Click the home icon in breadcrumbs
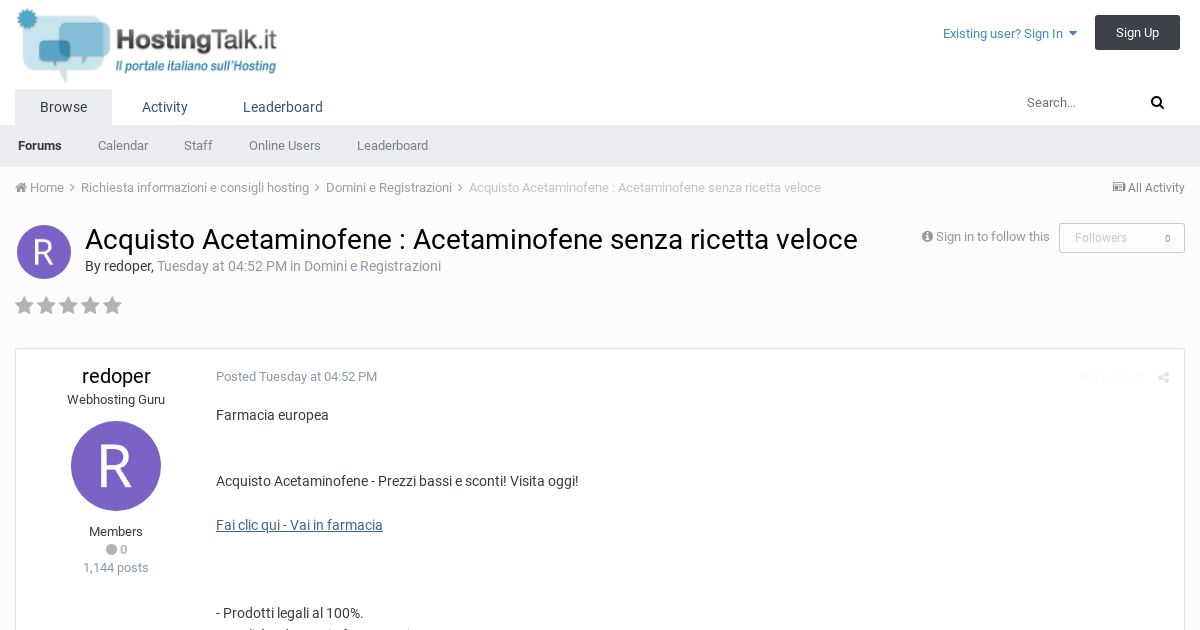The width and height of the screenshot is (1200, 630). click(21, 188)
